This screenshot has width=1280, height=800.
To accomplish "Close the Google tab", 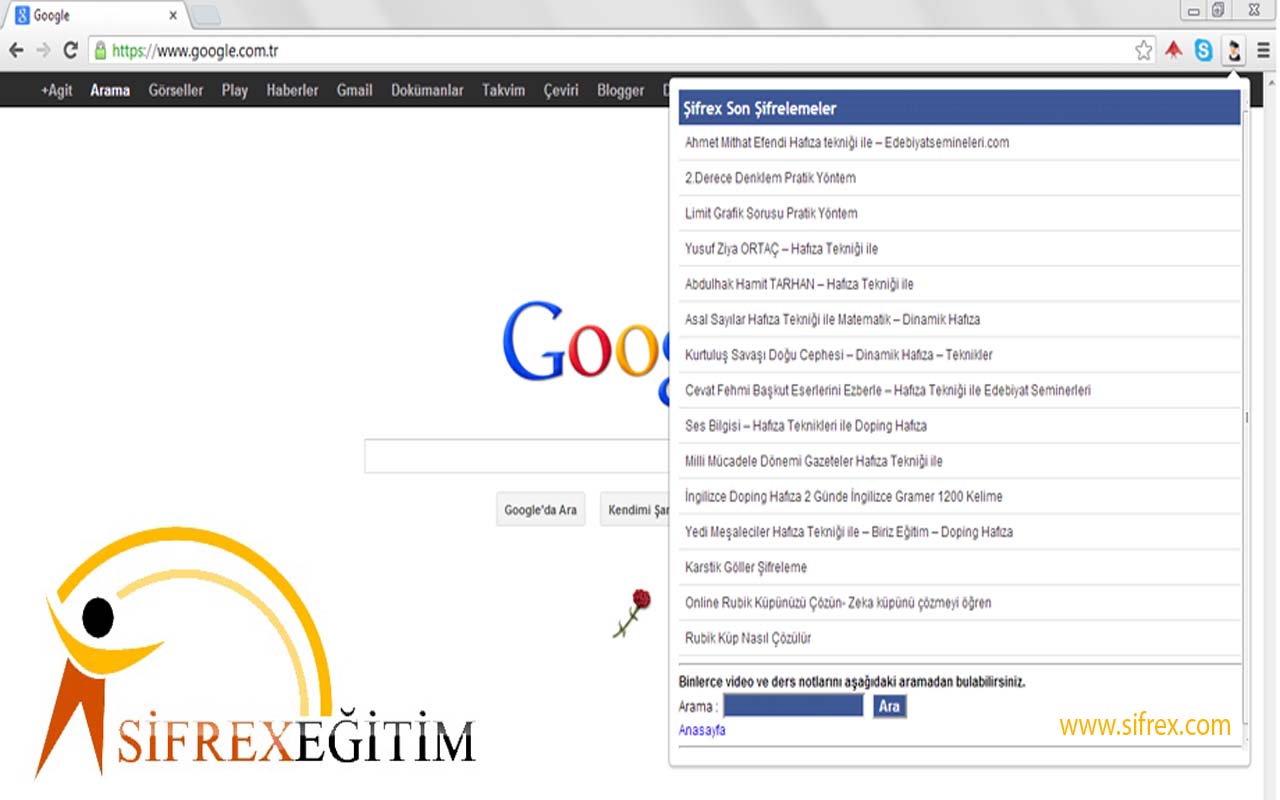I will pyautogui.click(x=173, y=16).
